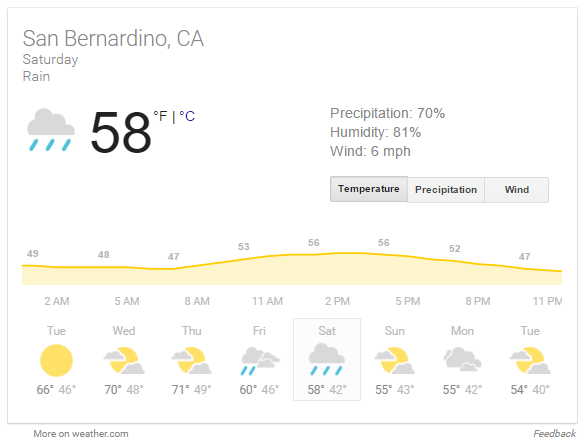
Task: Click Saturday's rain cloud icon
Action: [x=327, y=359]
